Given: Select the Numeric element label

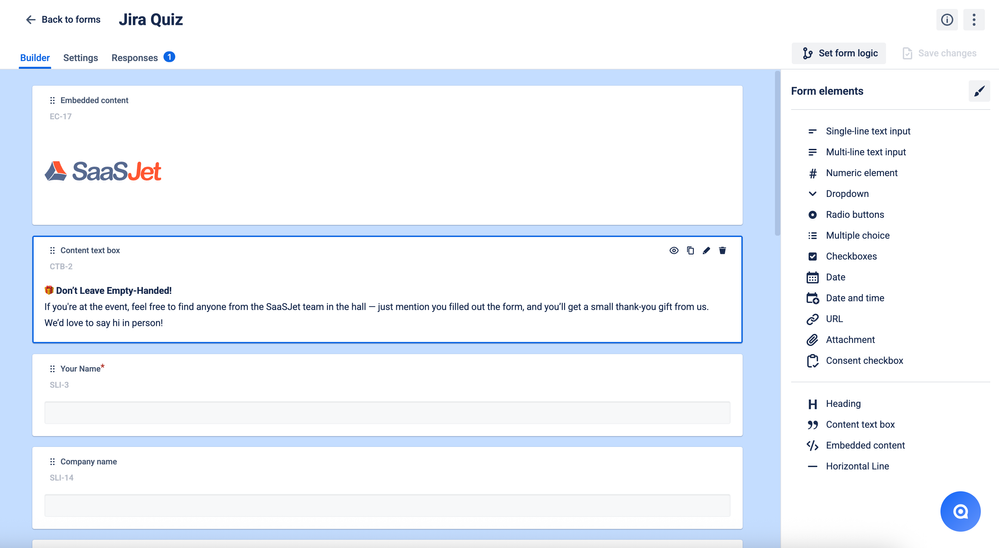Looking at the screenshot, I should (x=861, y=173).
